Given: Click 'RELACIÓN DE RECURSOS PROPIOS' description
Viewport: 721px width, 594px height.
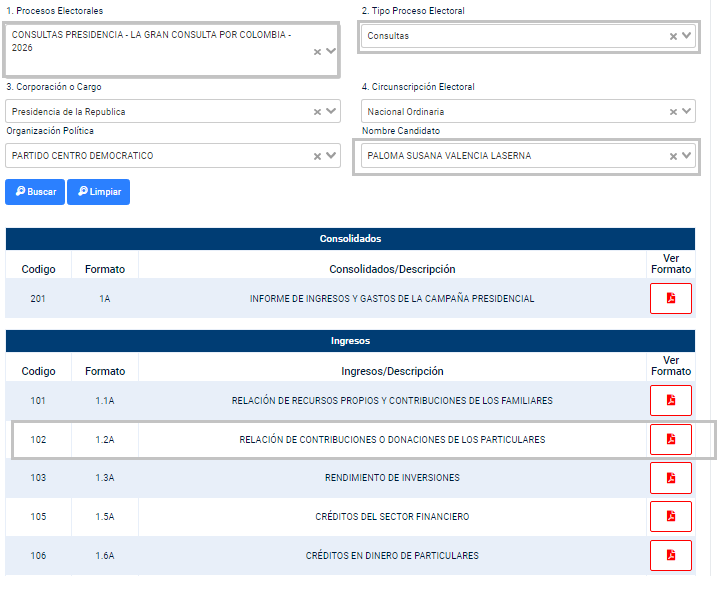Looking at the screenshot, I should [x=392, y=401].
